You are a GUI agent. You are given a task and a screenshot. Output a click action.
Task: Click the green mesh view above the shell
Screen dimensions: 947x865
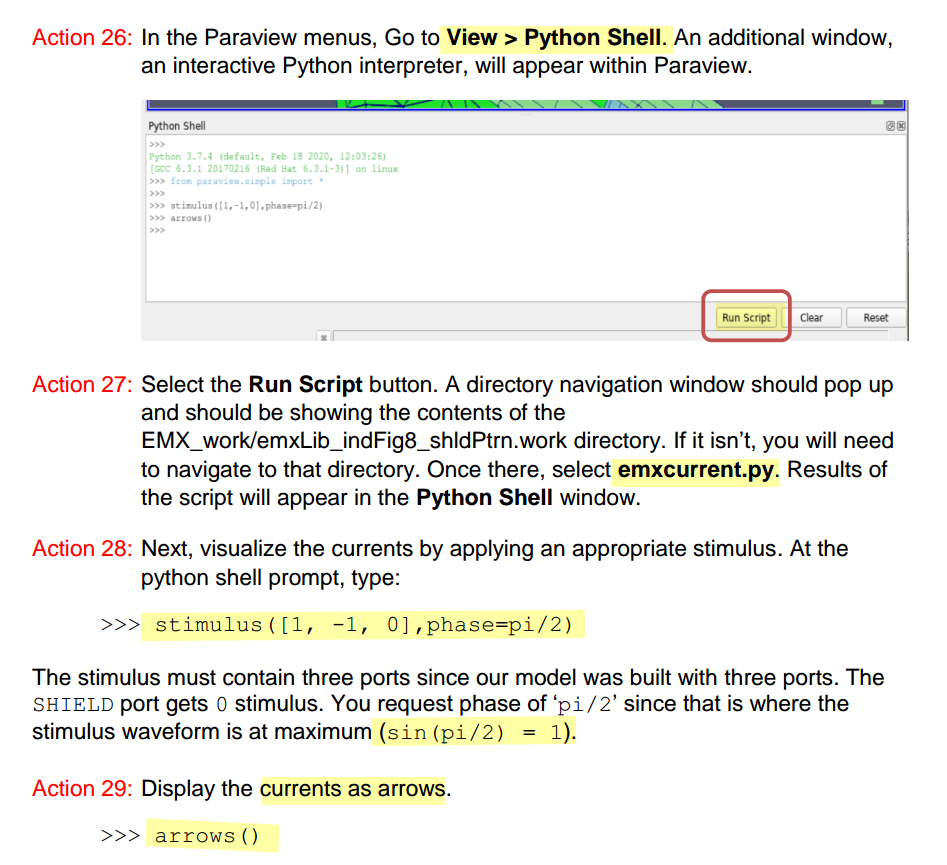tap(500, 104)
